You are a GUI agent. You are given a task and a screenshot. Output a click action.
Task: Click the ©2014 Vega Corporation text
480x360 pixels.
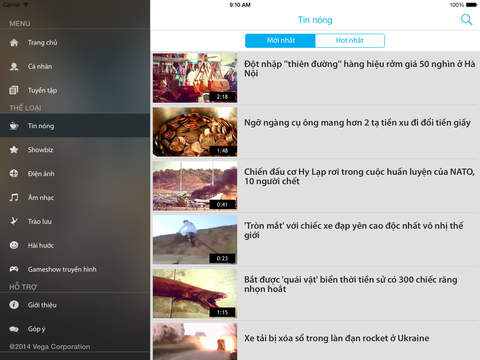click(50, 347)
